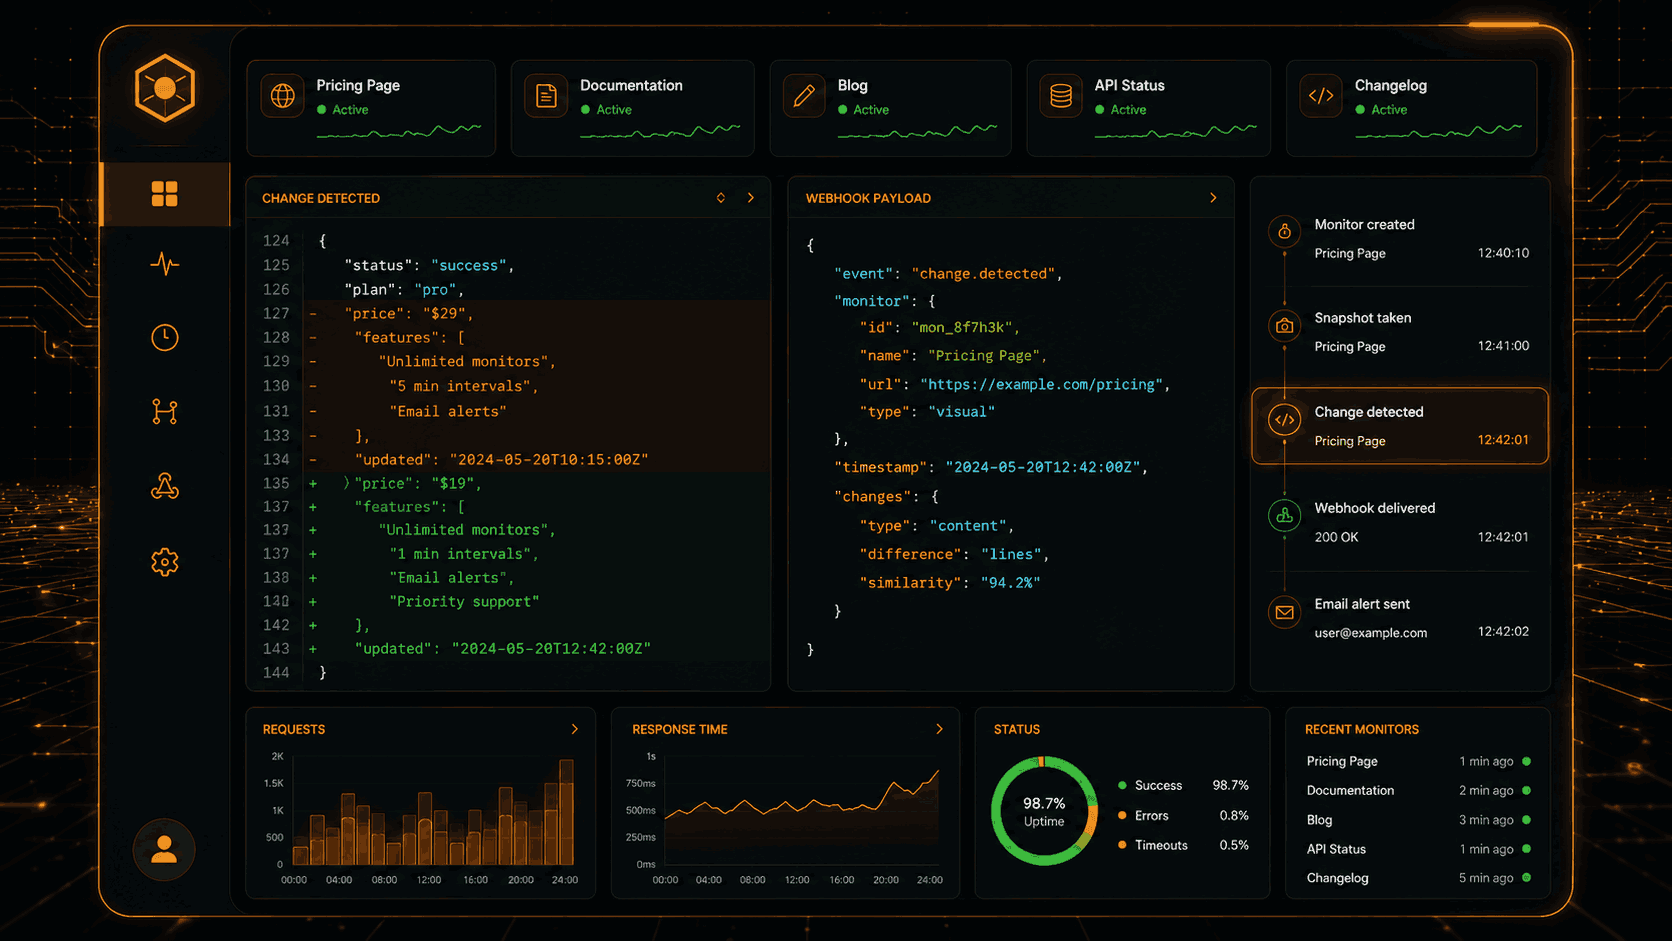Click the Email alert sent envelope icon
Screen dimensions: 1672x941
click(1285, 612)
